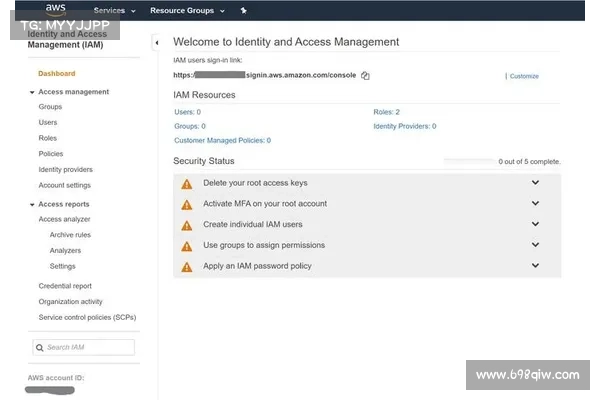Collapse the IAM sidebar with arrow button

click(x=157, y=43)
